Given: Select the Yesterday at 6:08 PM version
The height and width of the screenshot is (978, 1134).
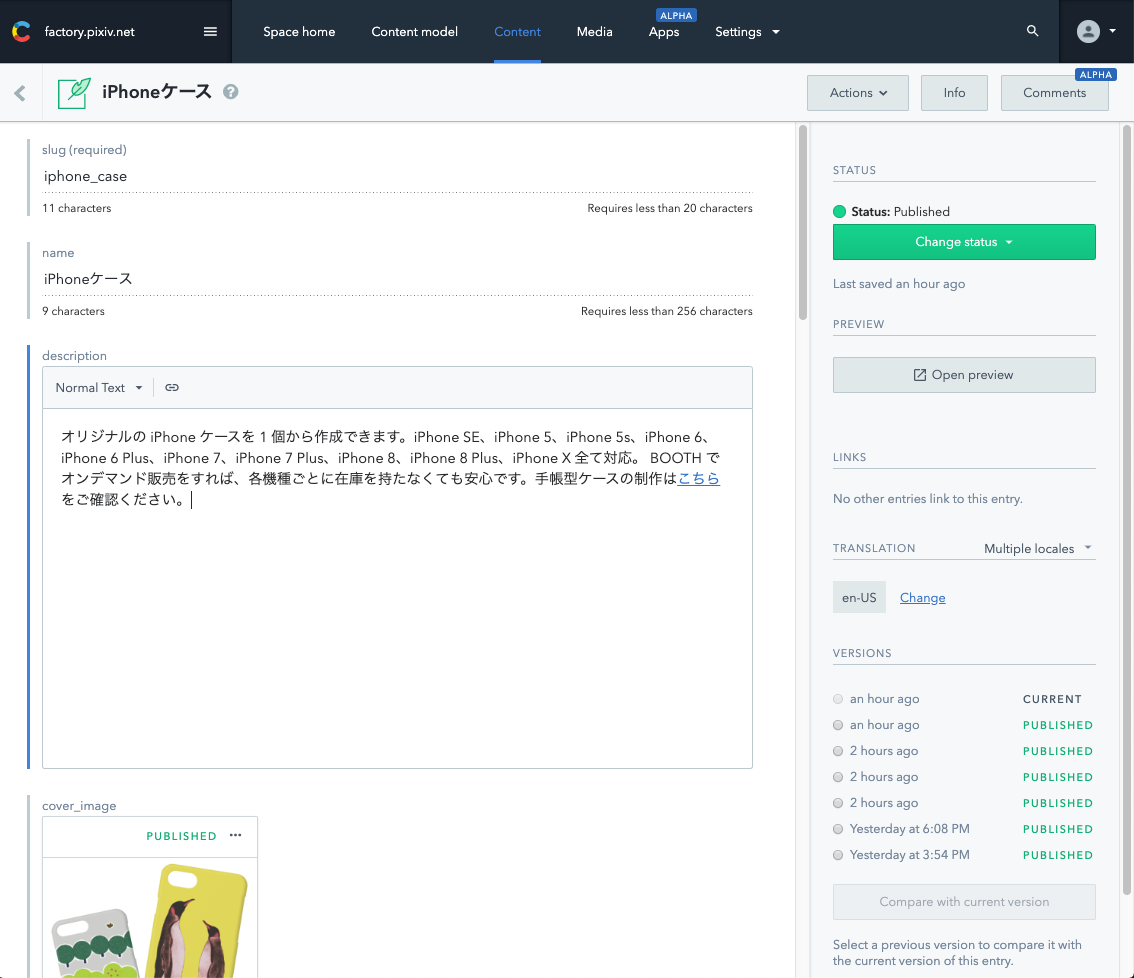Looking at the screenshot, I should (838, 829).
